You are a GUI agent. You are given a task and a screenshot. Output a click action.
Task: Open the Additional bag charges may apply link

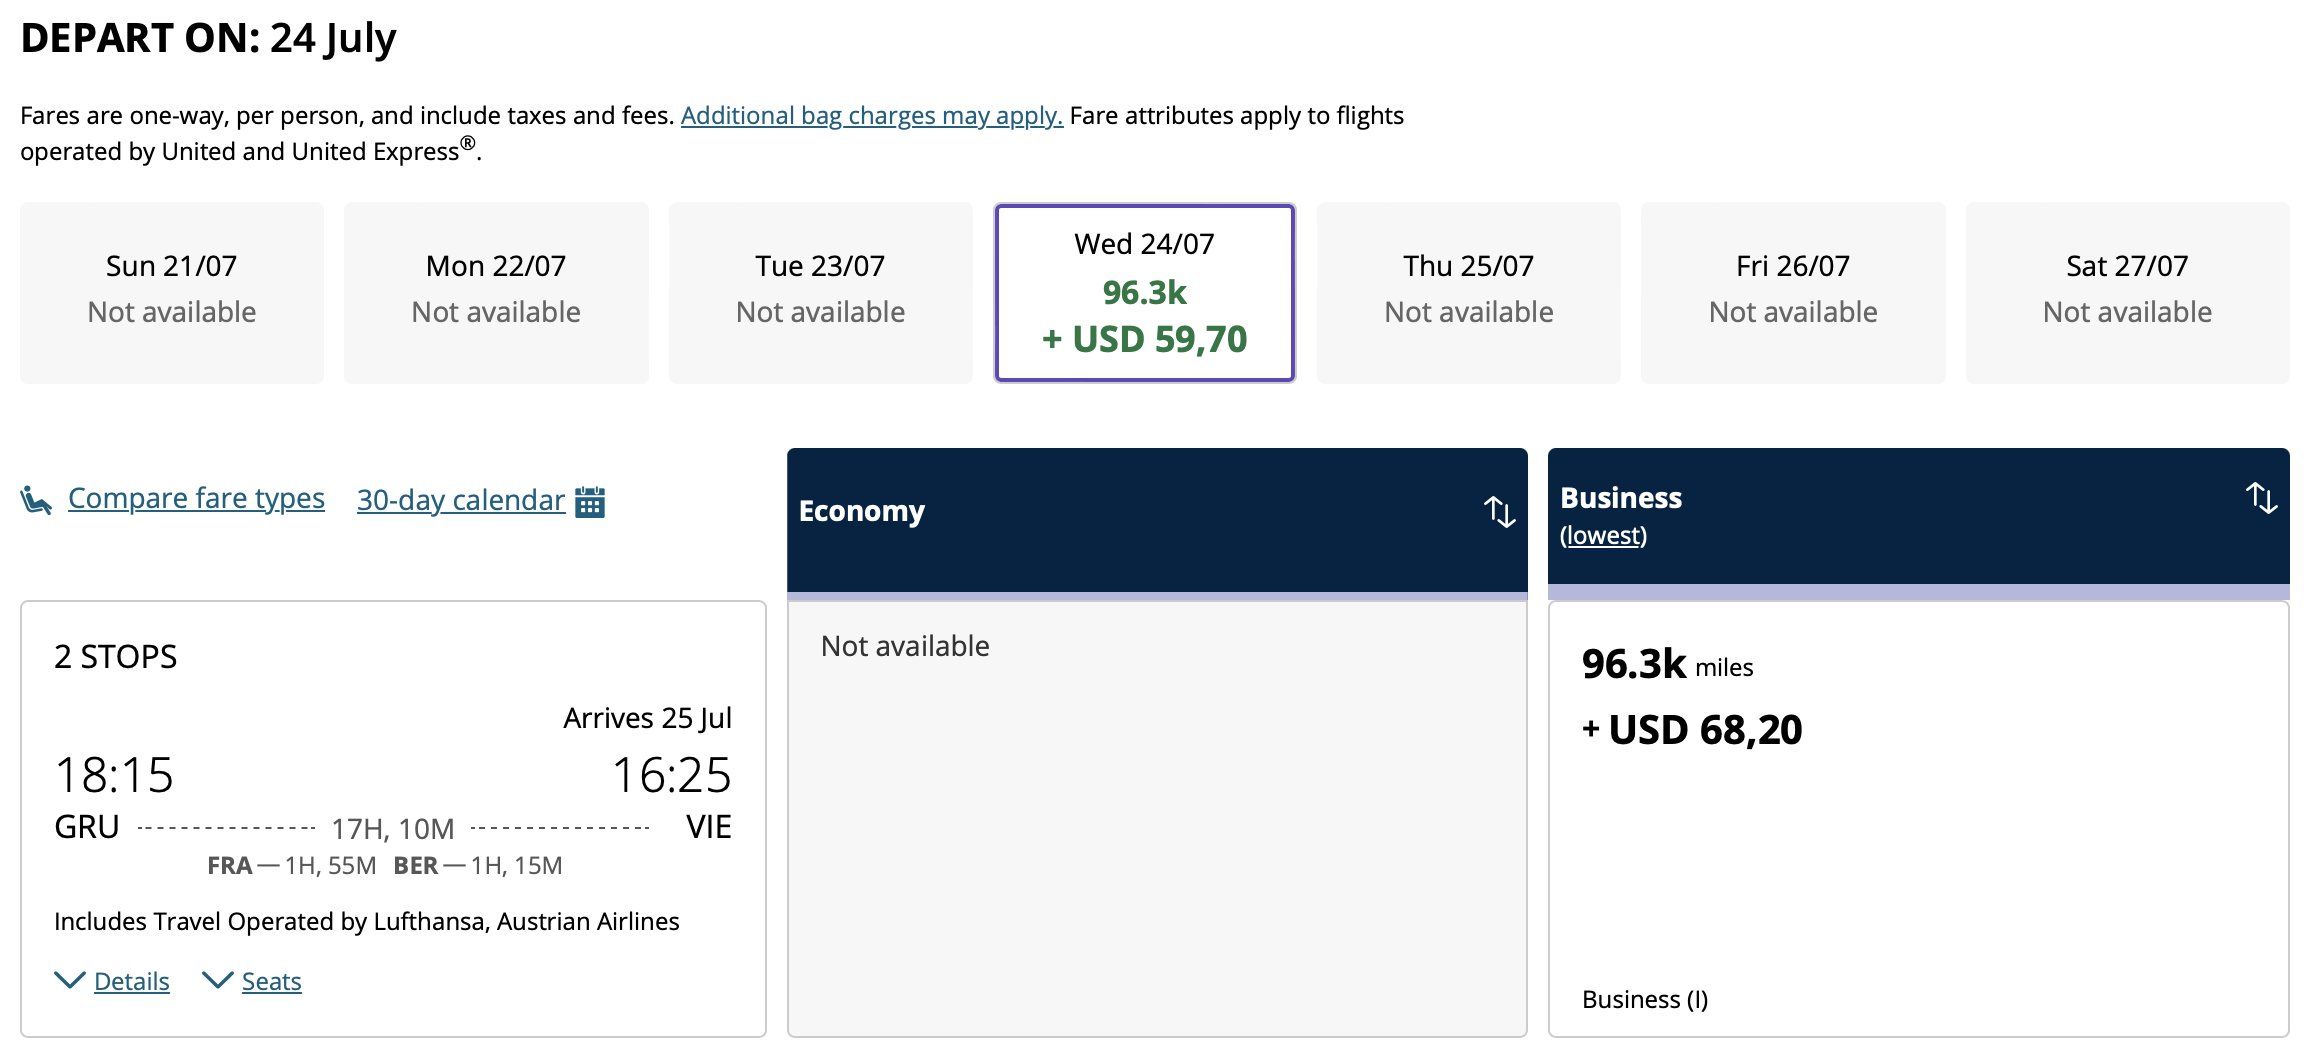coord(871,115)
